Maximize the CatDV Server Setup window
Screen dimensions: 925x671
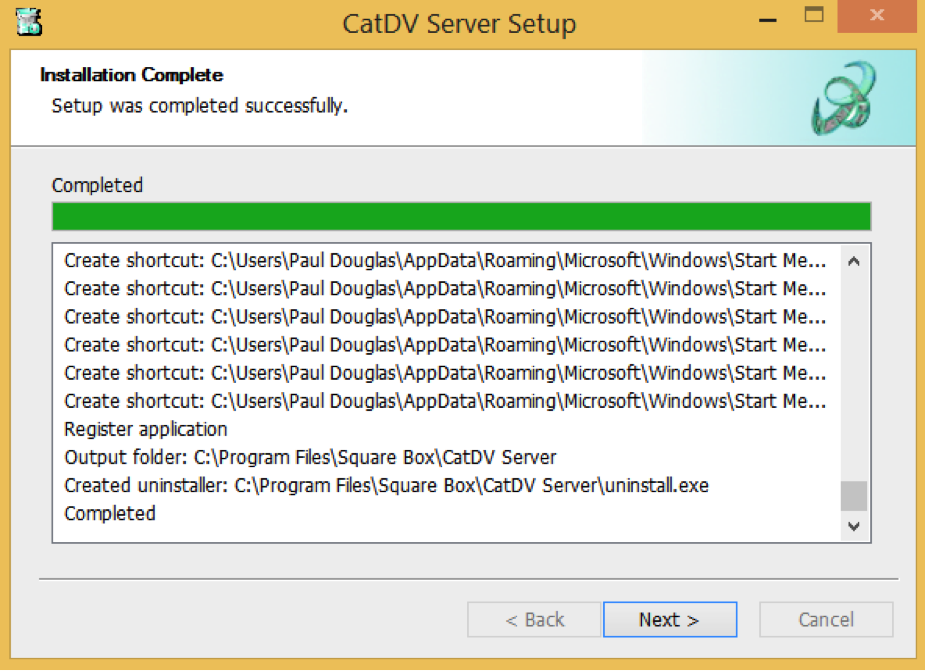814,16
